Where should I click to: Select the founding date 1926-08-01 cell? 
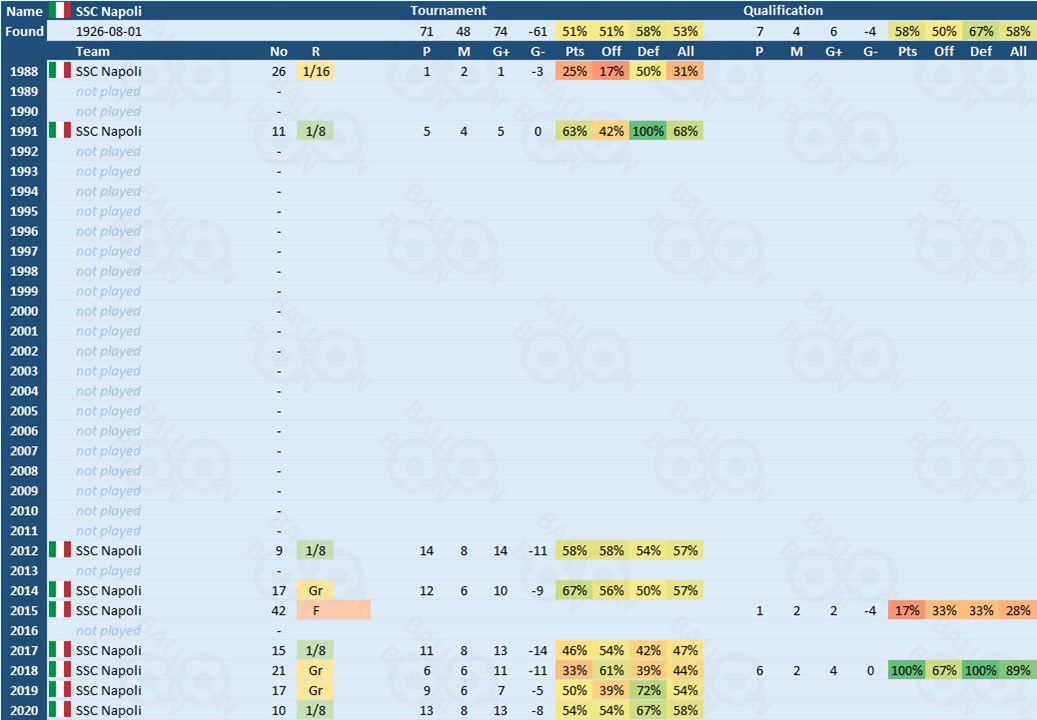click(108, 31)
